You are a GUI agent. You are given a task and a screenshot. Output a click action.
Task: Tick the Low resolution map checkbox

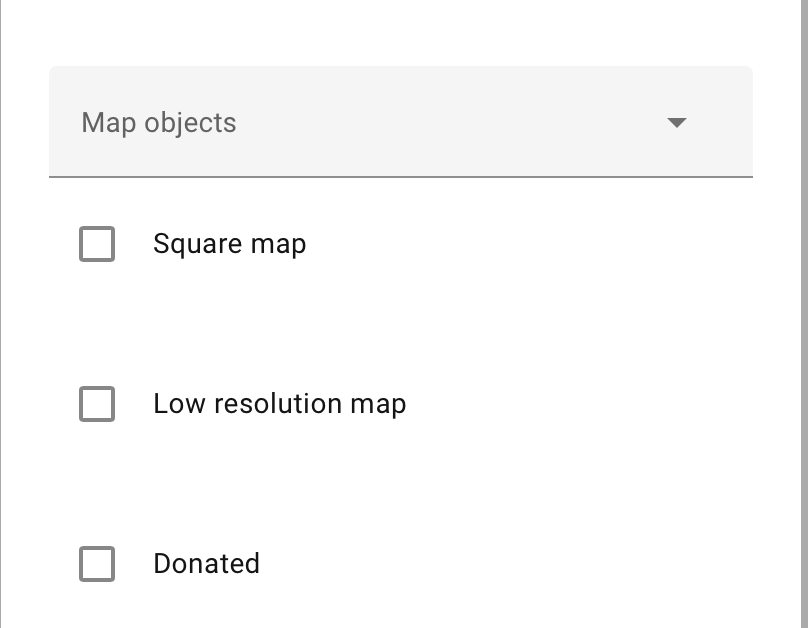tap(97, 404)
